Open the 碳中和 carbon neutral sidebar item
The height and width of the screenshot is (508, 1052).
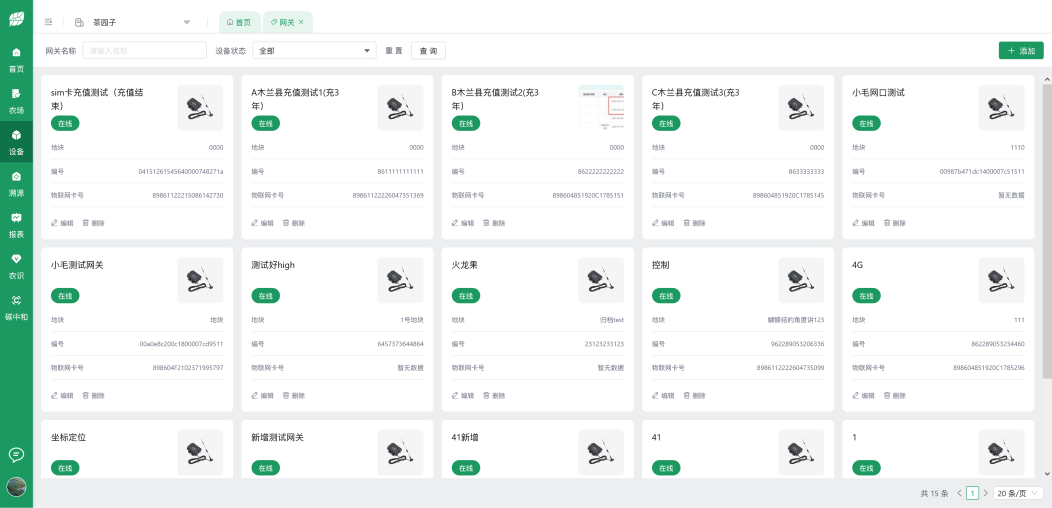[x=16, y=307]
